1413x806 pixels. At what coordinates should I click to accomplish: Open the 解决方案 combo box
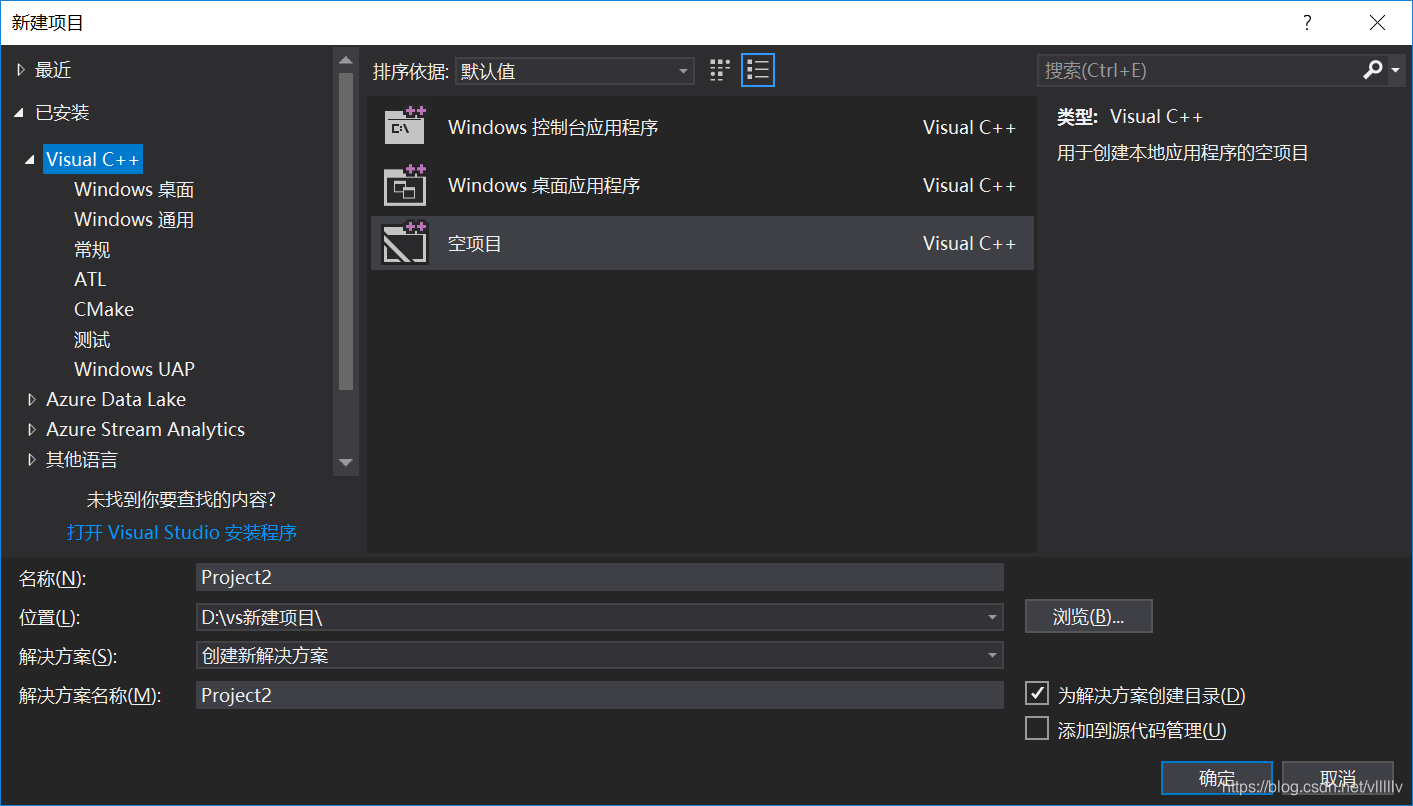pos(600,656)
